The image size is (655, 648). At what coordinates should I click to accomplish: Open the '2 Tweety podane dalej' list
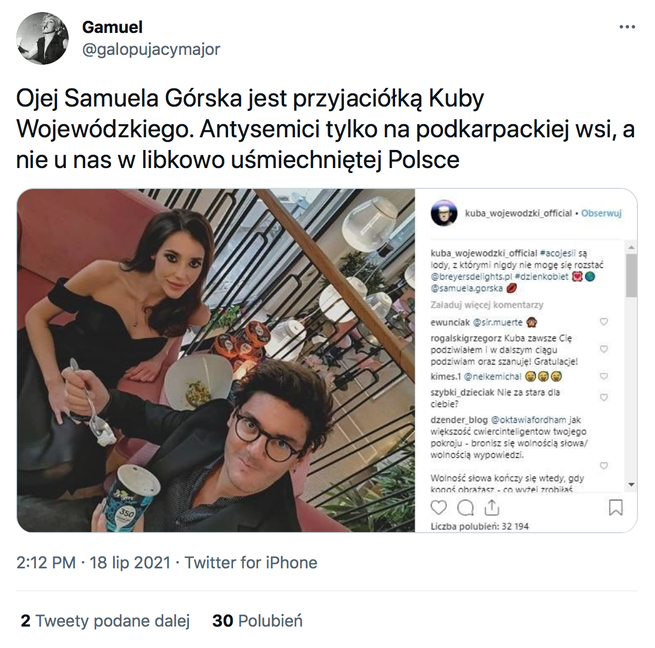(x=105, y=621)
